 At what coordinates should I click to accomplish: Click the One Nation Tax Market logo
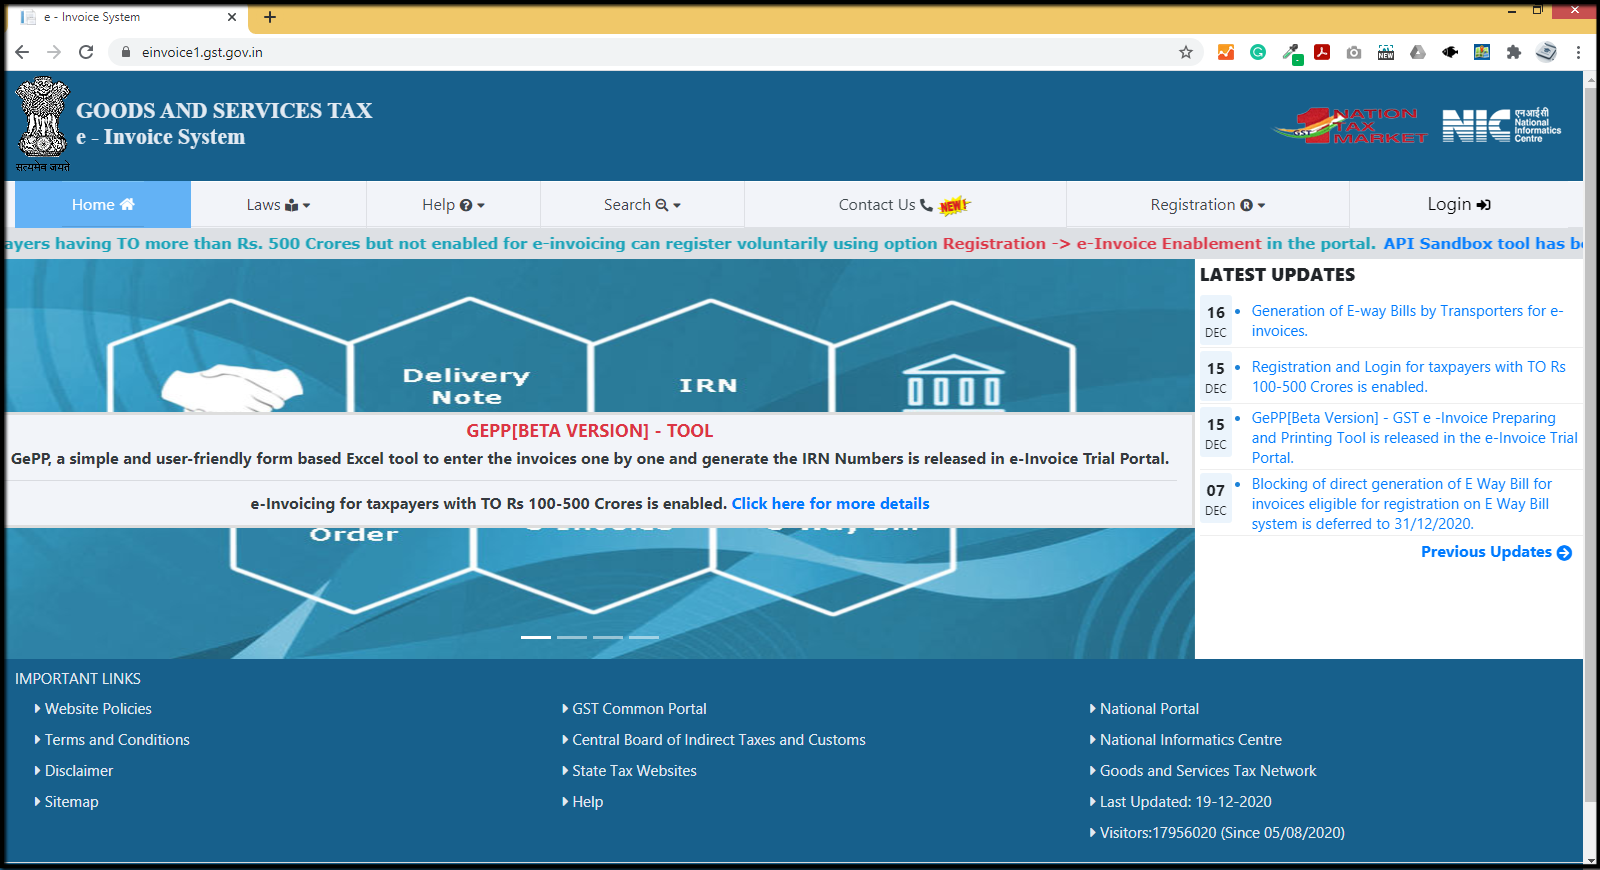coord(1350,126)
